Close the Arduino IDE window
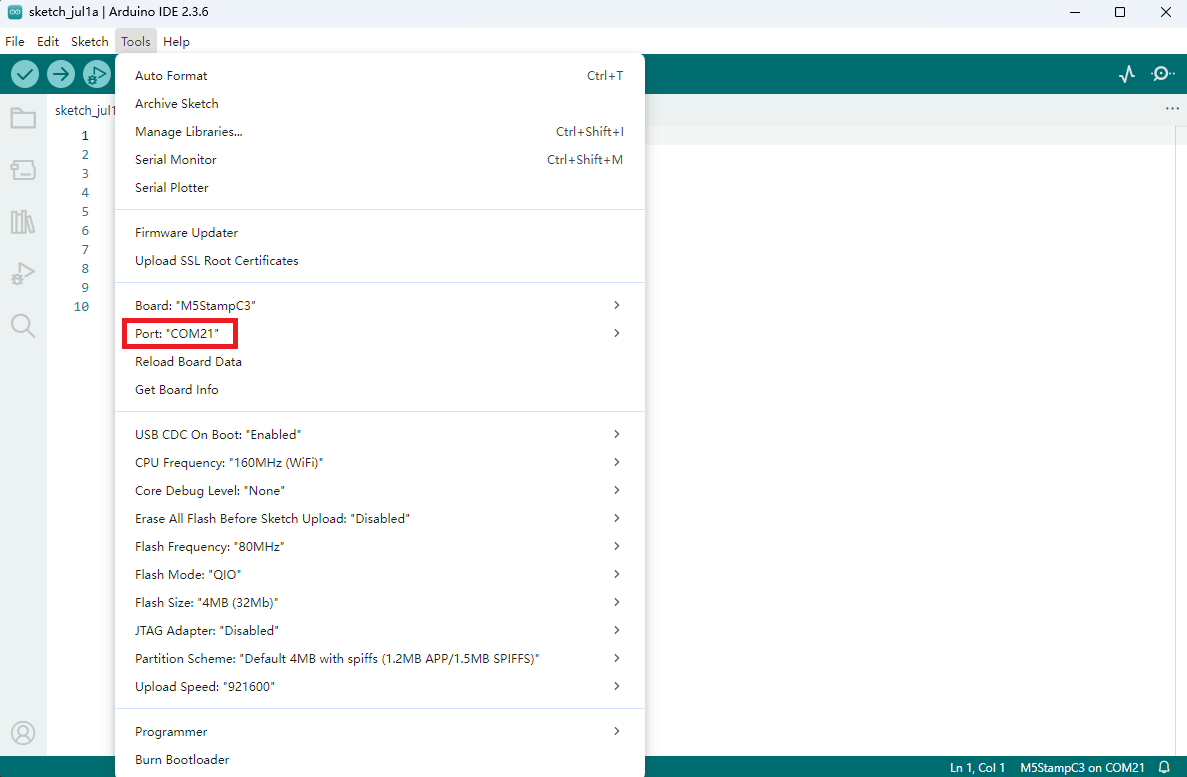Image resolution: width=1187 pixels, height=777 pixels. click(x=1165, y=12)
